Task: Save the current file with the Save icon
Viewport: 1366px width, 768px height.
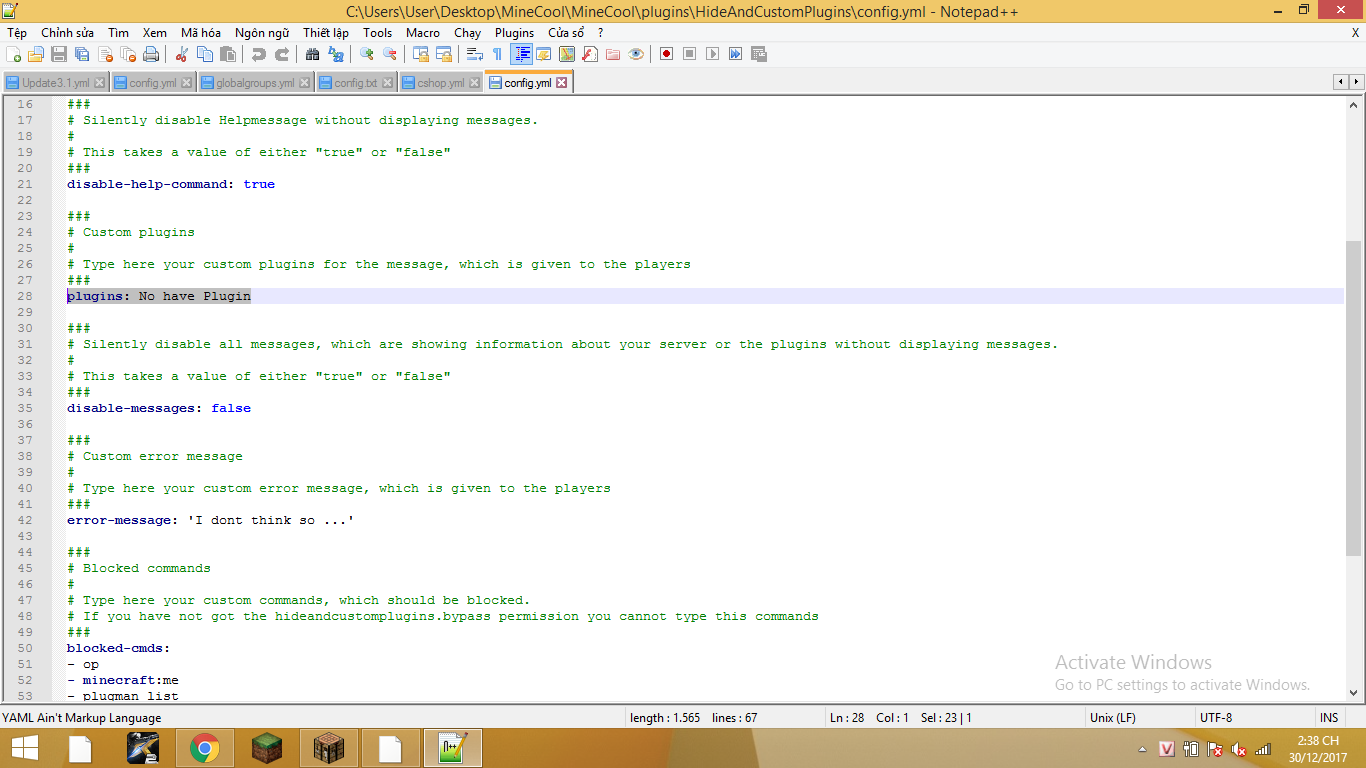Action: [x=59, y=54]
